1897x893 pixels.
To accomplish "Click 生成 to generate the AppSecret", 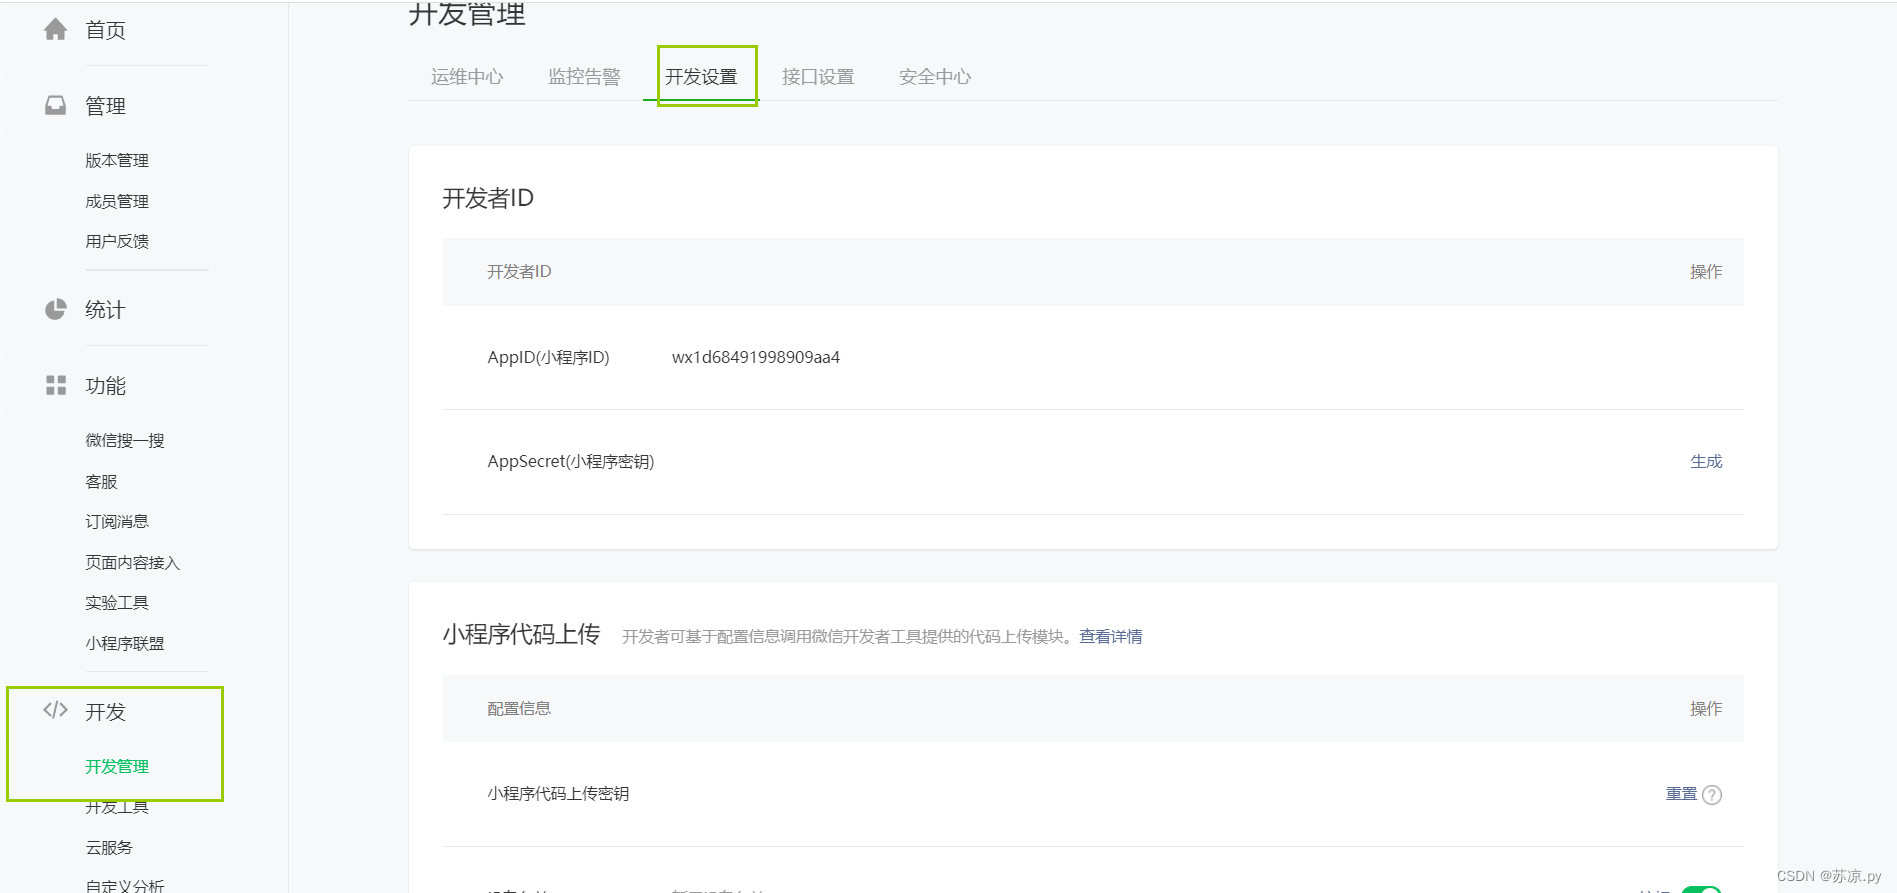I will 1706,461.
